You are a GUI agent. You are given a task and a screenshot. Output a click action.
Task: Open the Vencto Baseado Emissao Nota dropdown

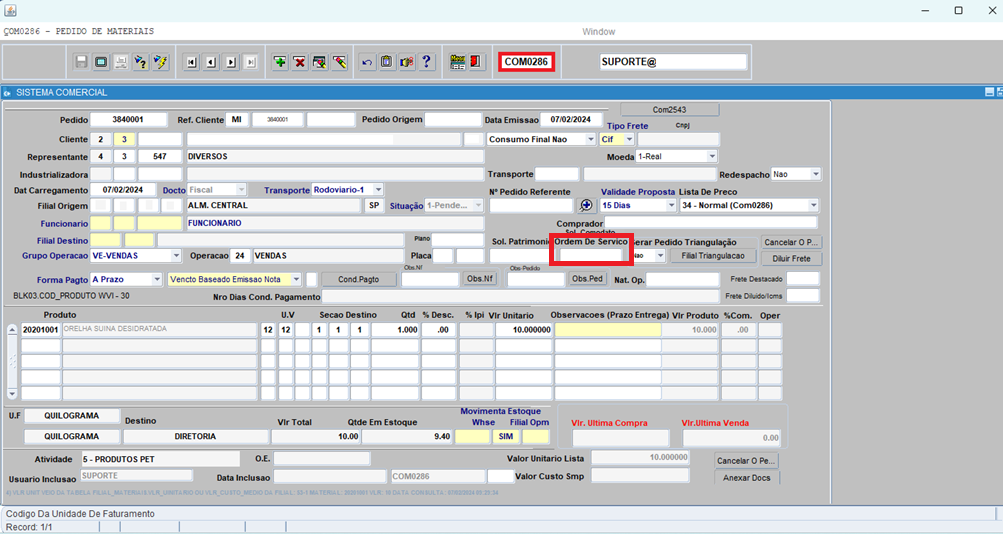(x=296, y=279)
